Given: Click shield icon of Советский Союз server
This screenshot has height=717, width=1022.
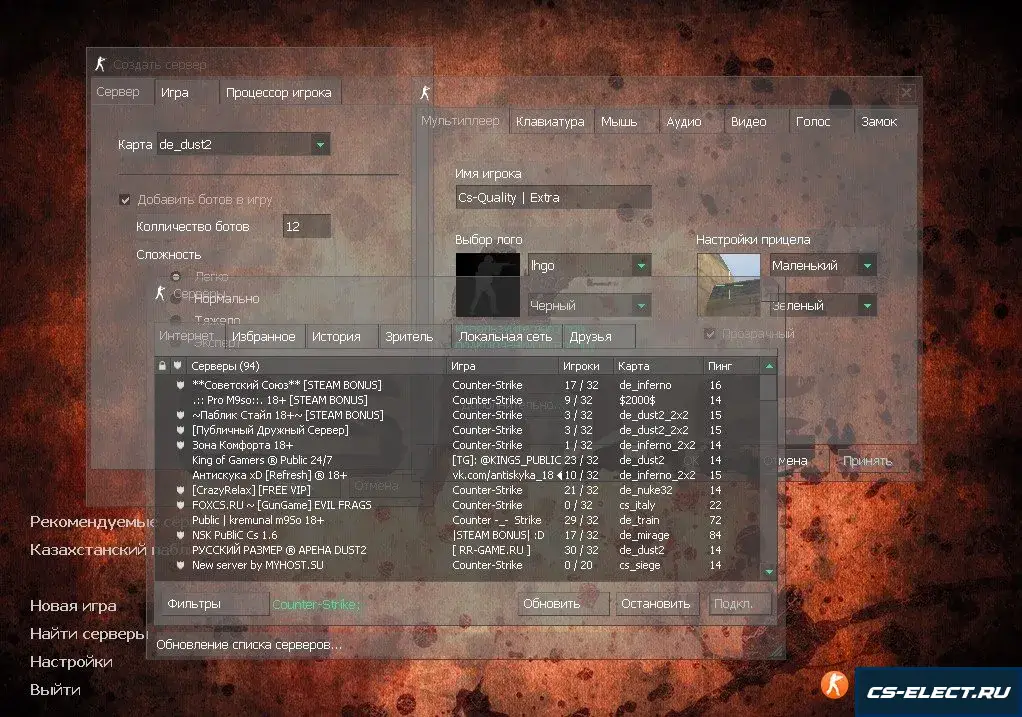Looking at the screenshot, I should coord(181,385).
